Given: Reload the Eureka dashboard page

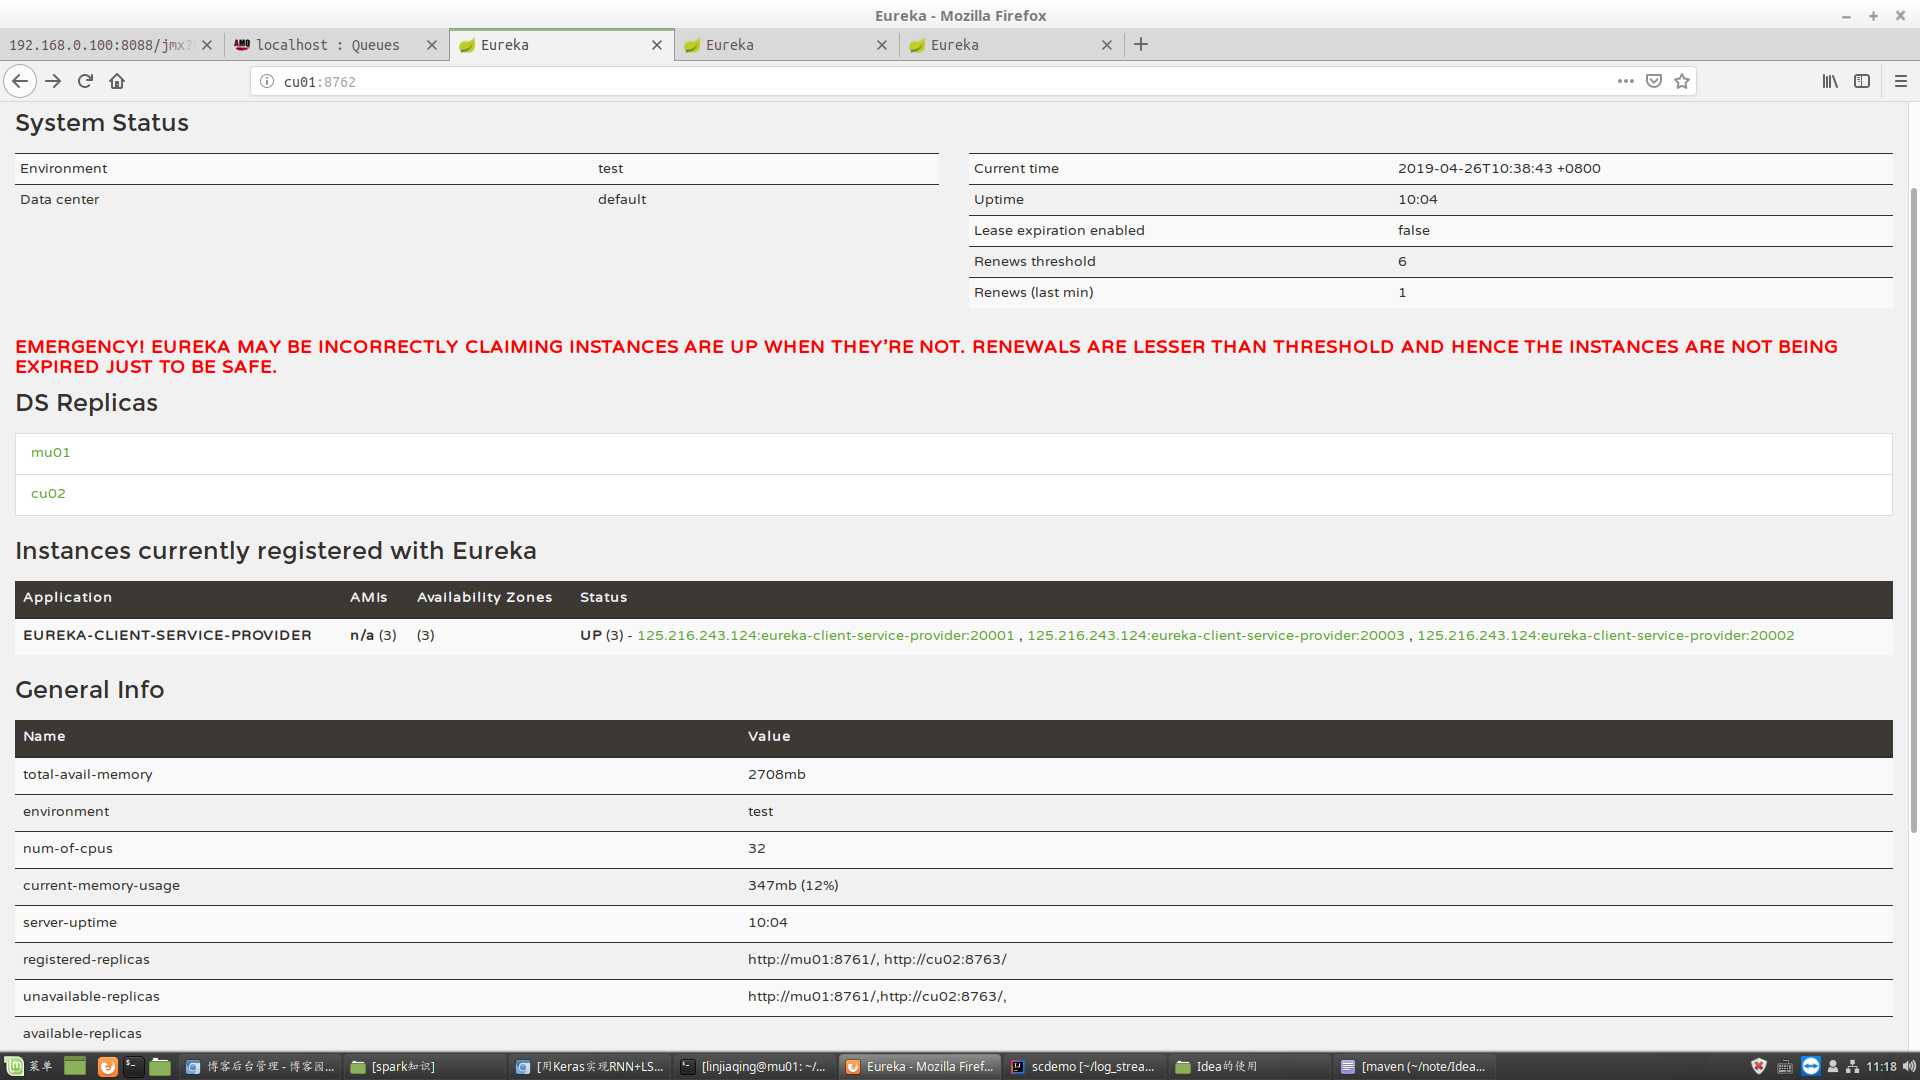Looking at the screenshot, I should pyautogui.click(x=85, y=81).
